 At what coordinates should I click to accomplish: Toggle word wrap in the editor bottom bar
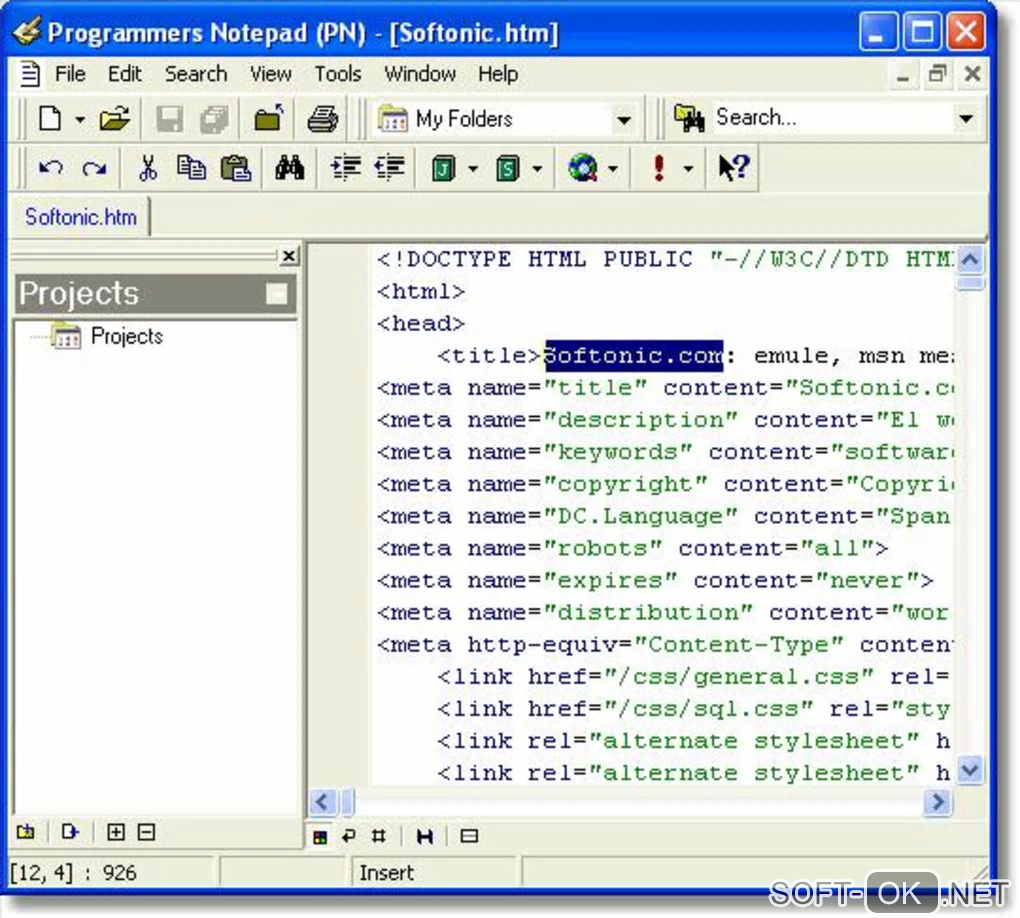pos(349,836)
